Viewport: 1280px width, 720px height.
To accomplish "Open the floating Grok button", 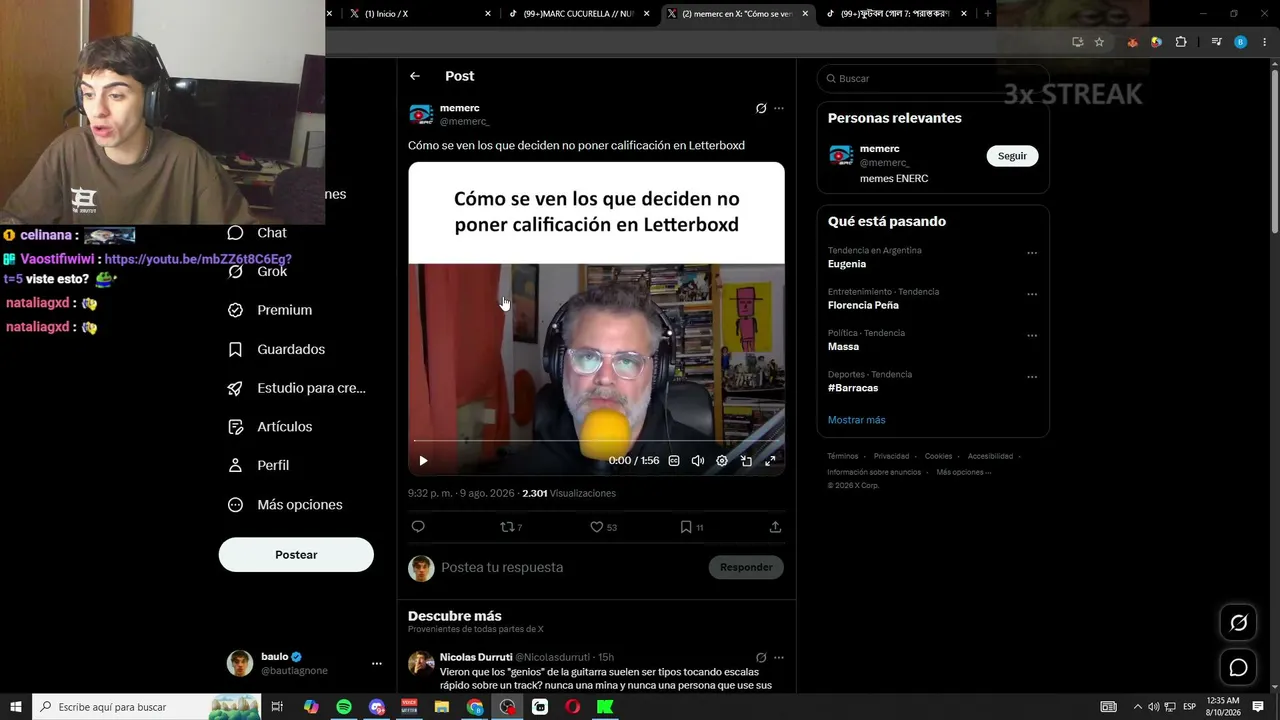I will (1238, 623).
